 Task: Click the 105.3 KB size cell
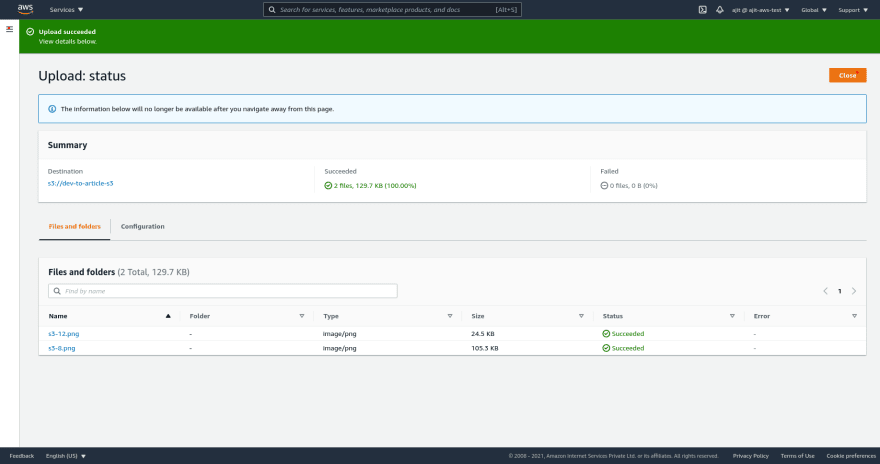coord(485,348)
